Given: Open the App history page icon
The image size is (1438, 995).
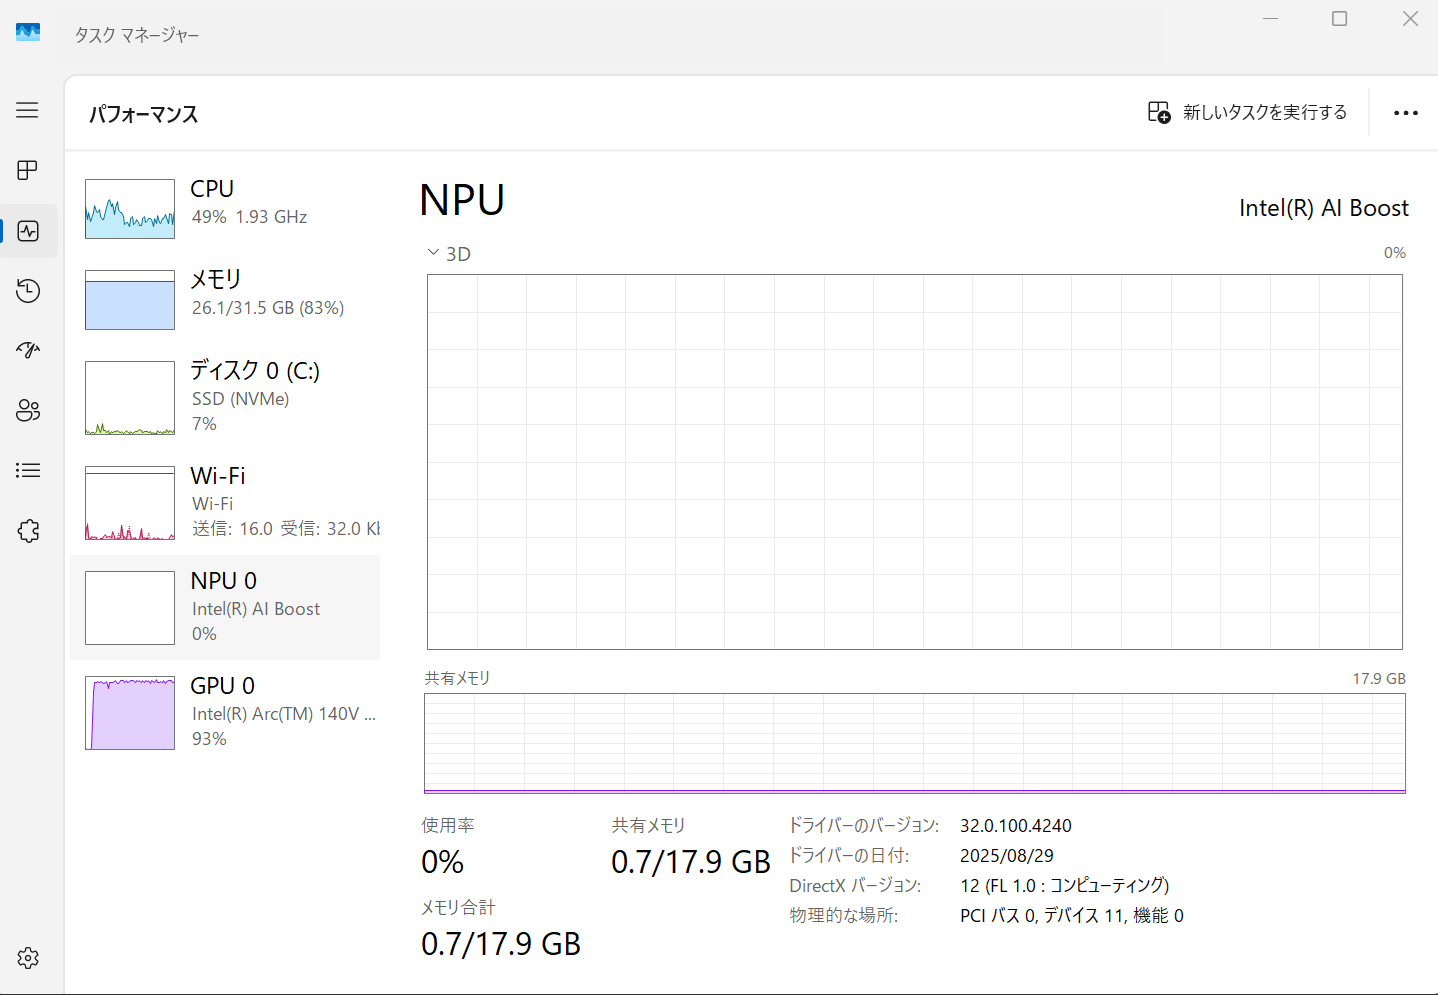Looking at the screenshot, I should click(28, 291).
